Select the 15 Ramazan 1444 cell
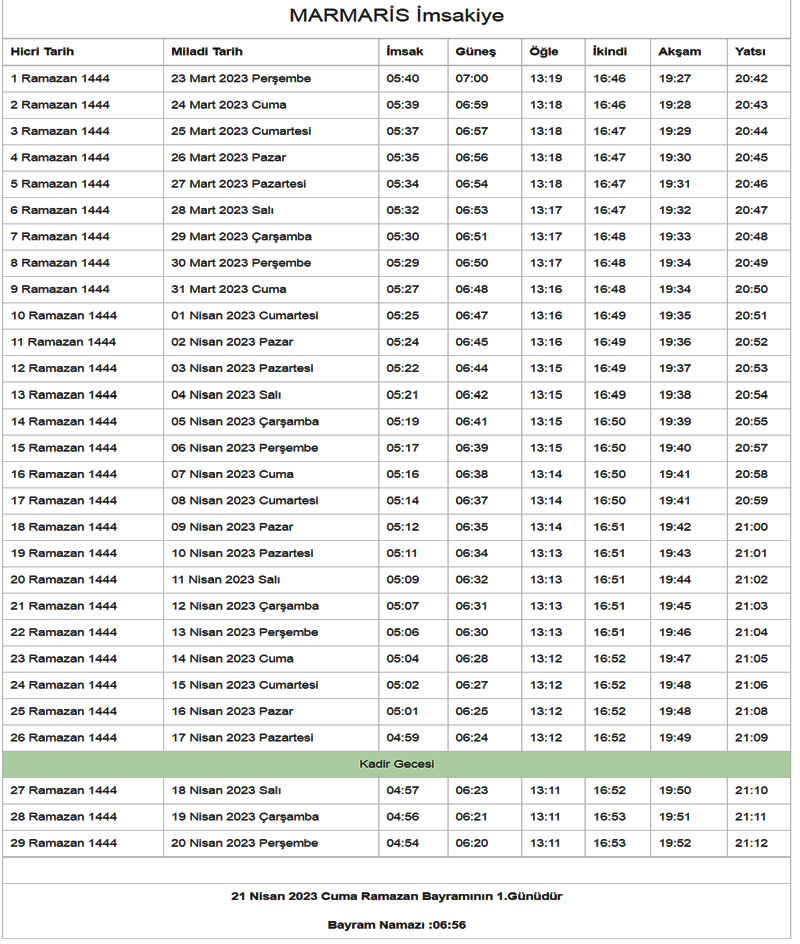 (x=64, y=448)
